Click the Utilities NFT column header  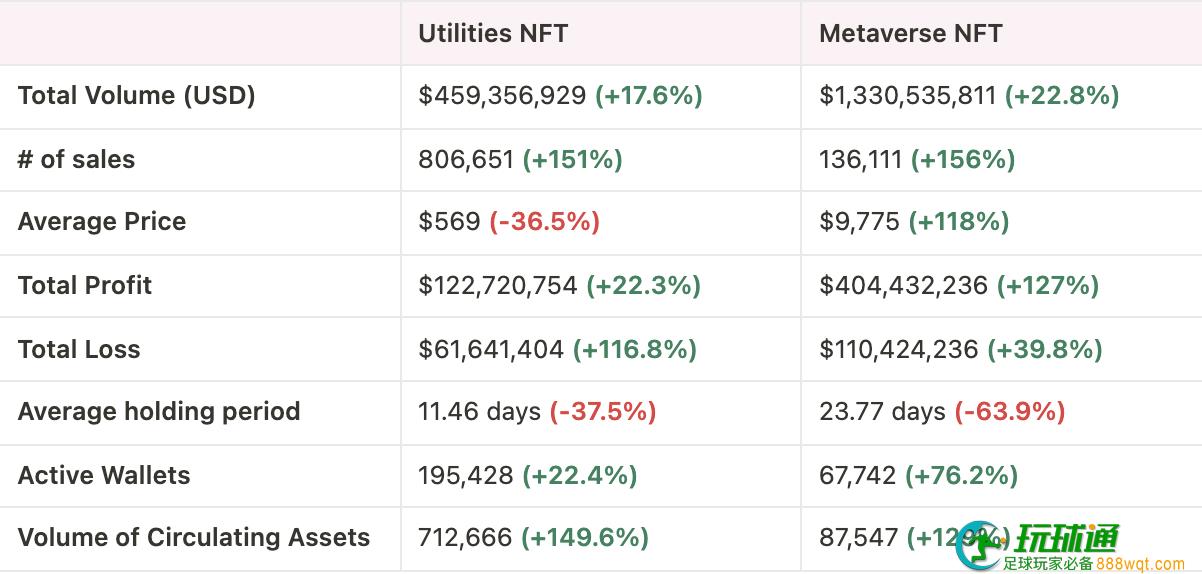point(493,33)
